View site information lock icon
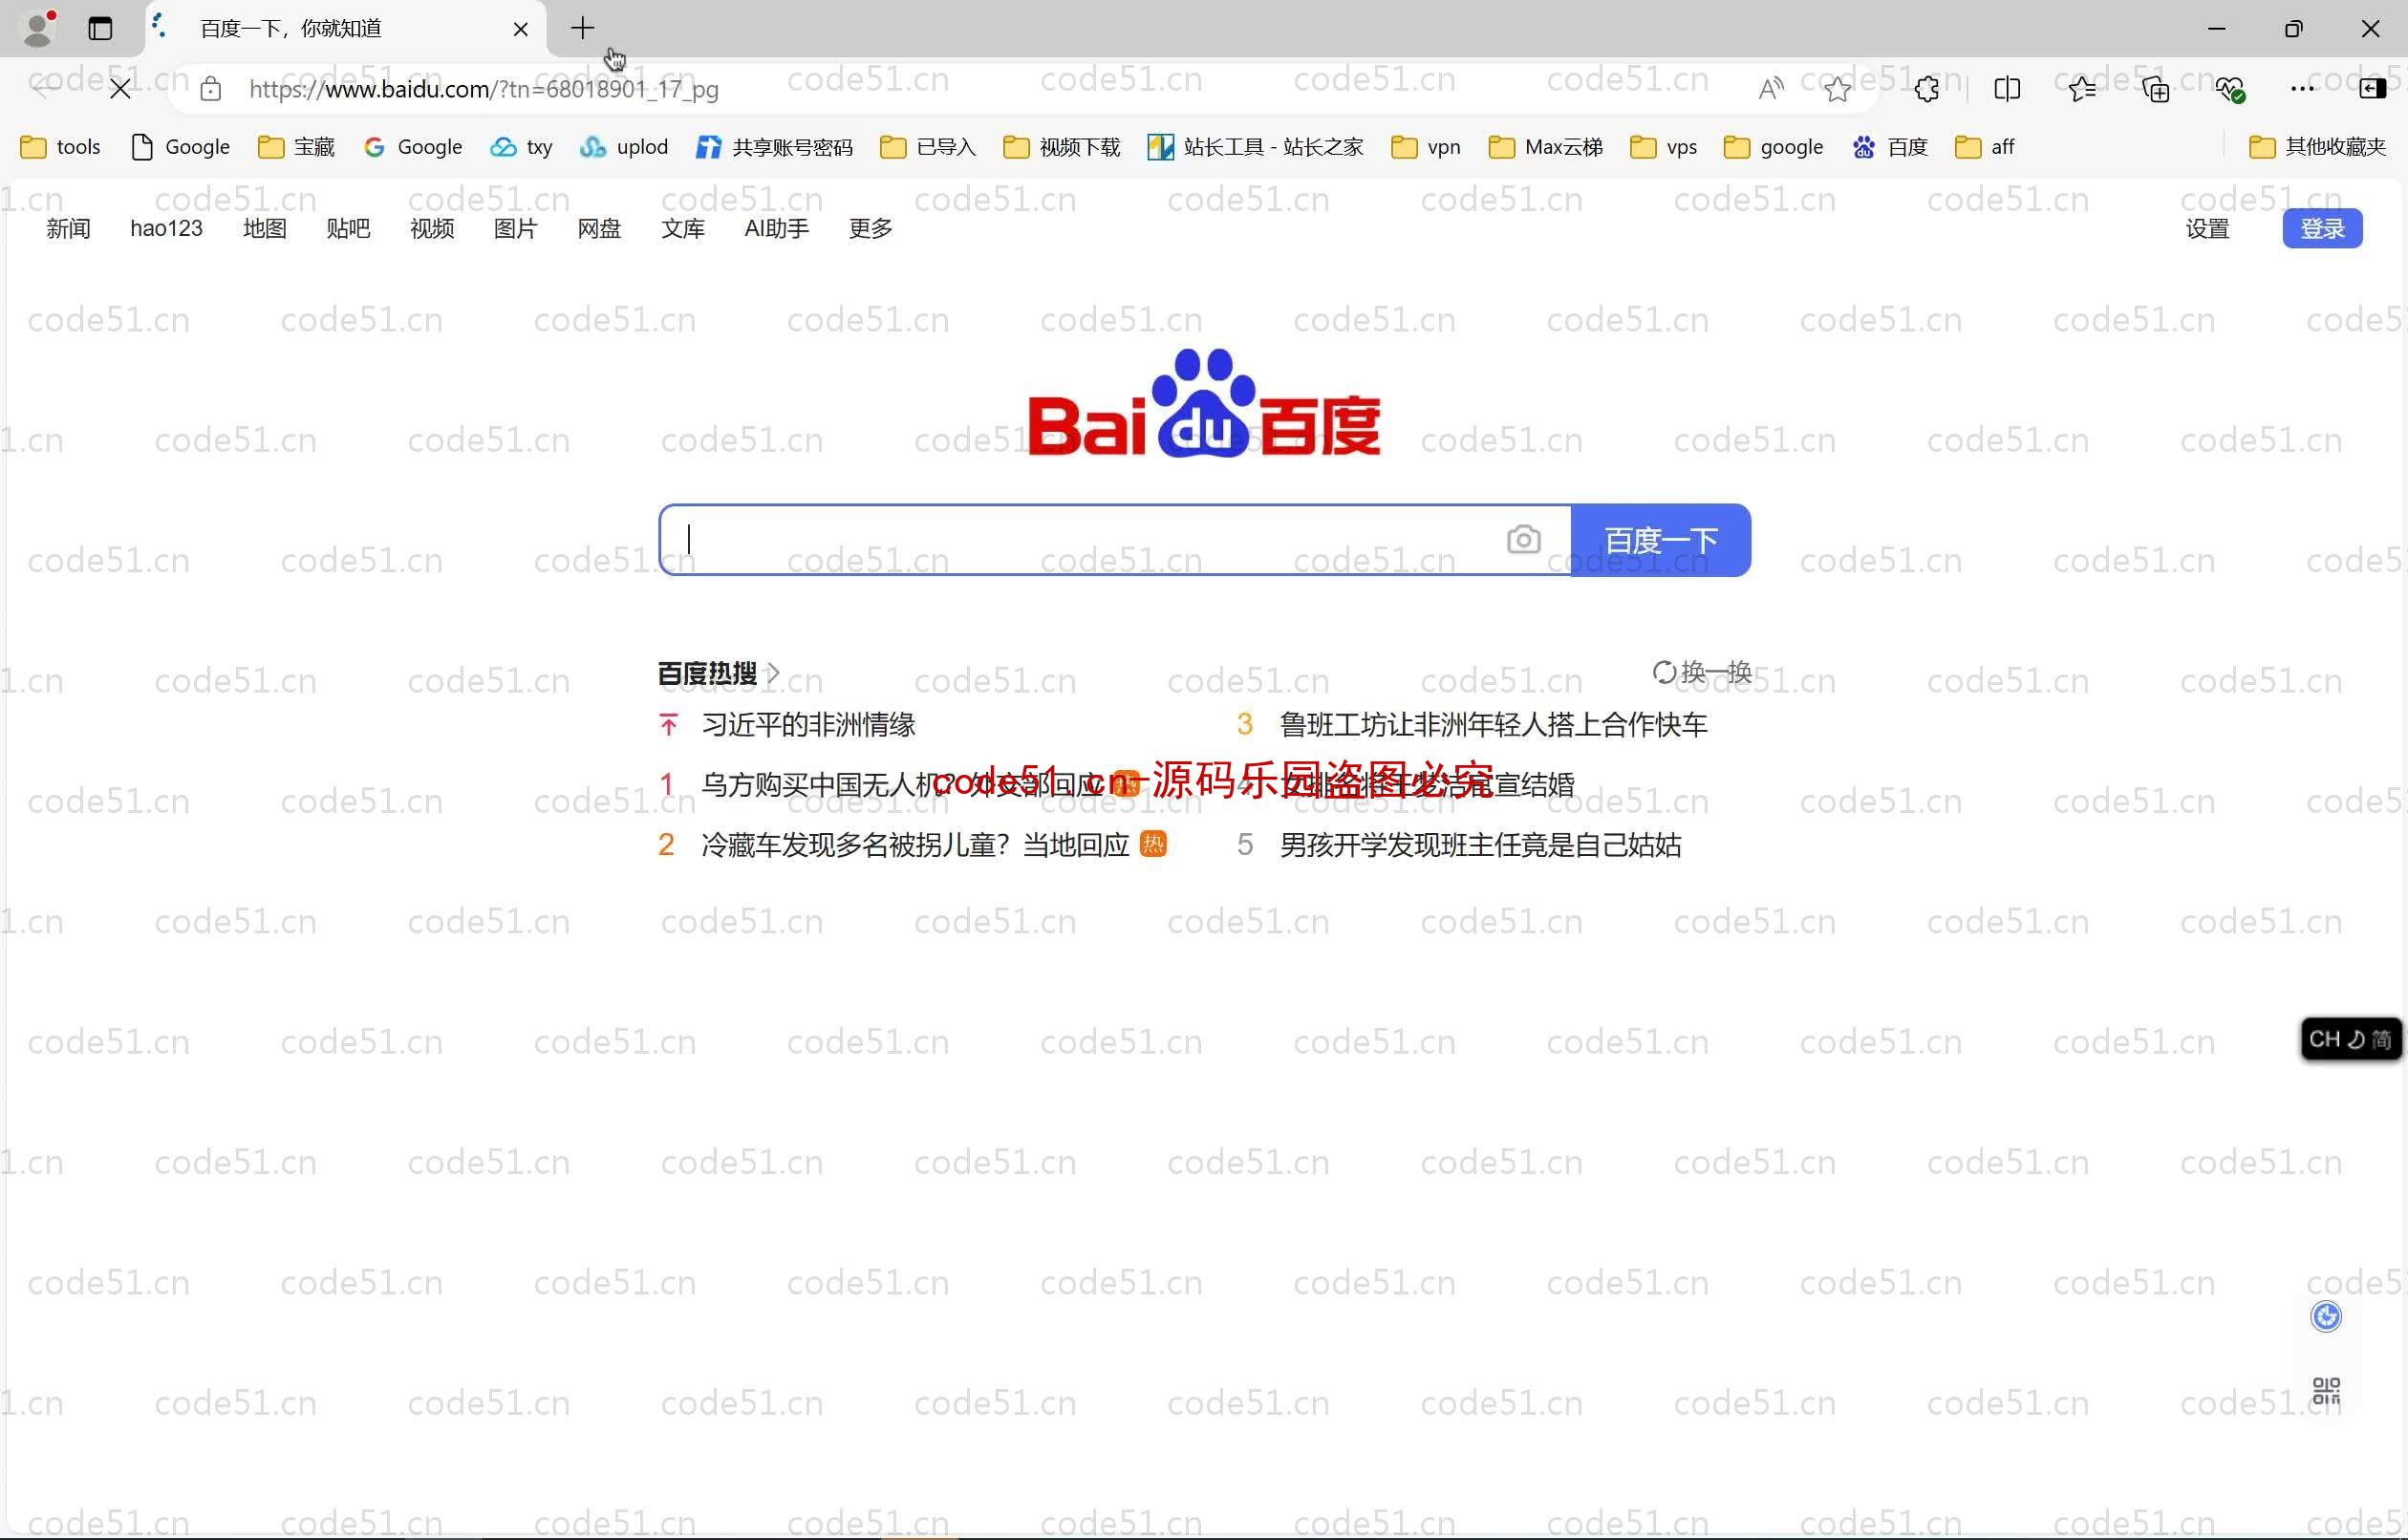Viewport: 2408px width, 1540px height. pyautogui.click(x=210, y=89)
